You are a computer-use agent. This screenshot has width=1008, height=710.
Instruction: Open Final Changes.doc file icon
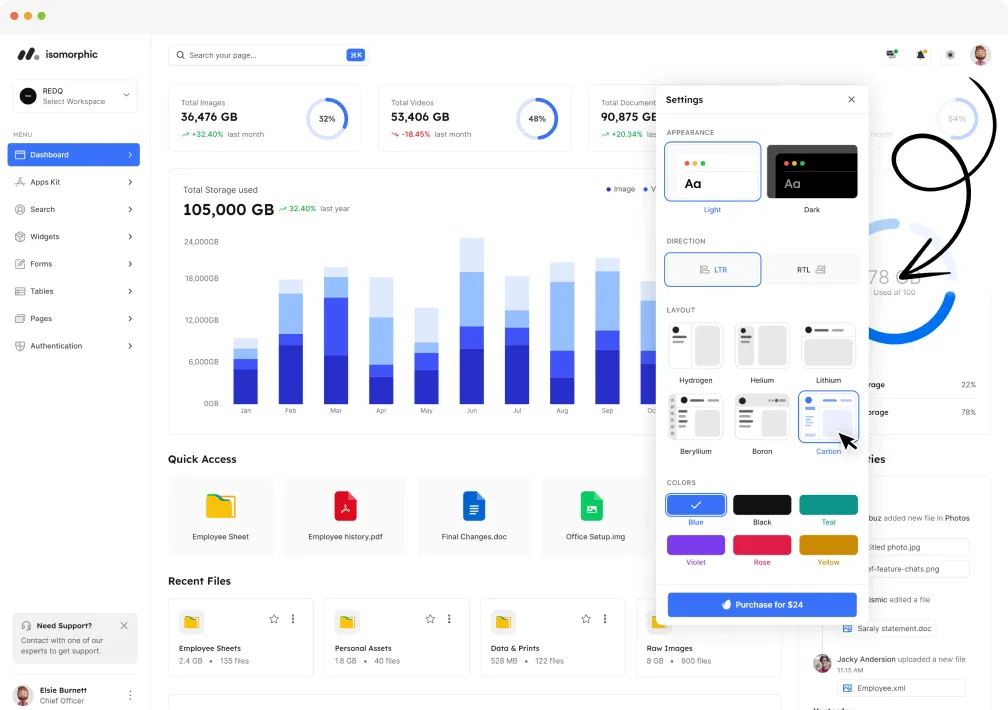pos(474,505)
